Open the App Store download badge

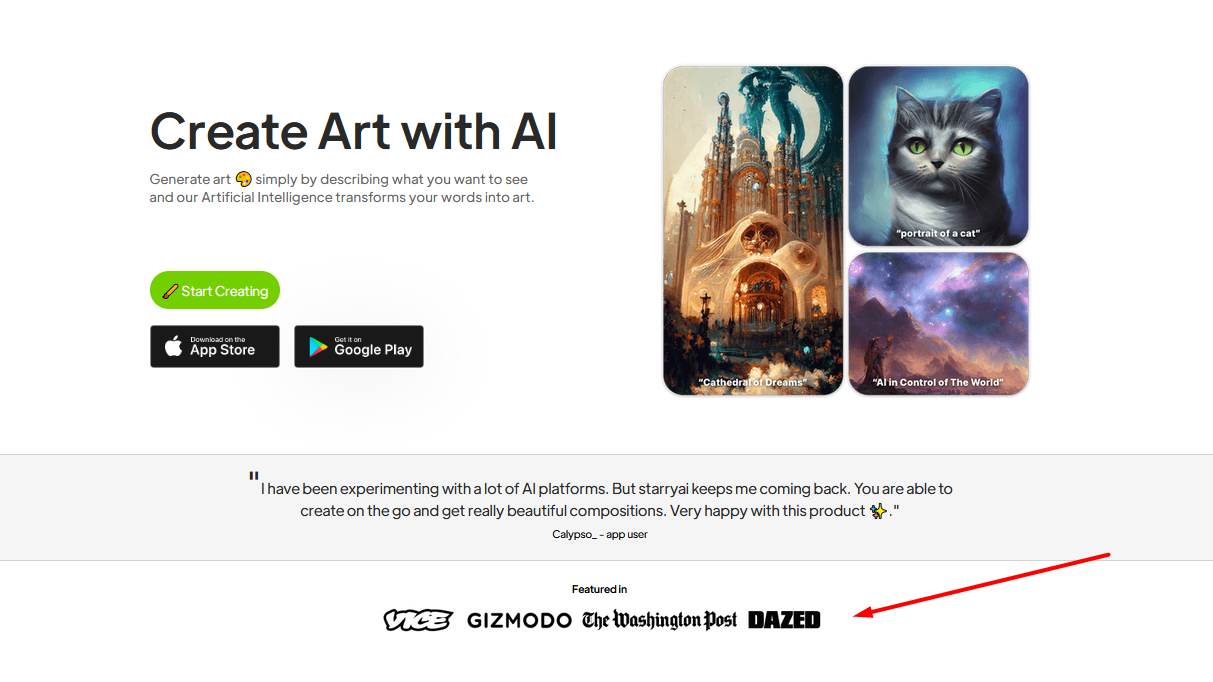point(215,346)
